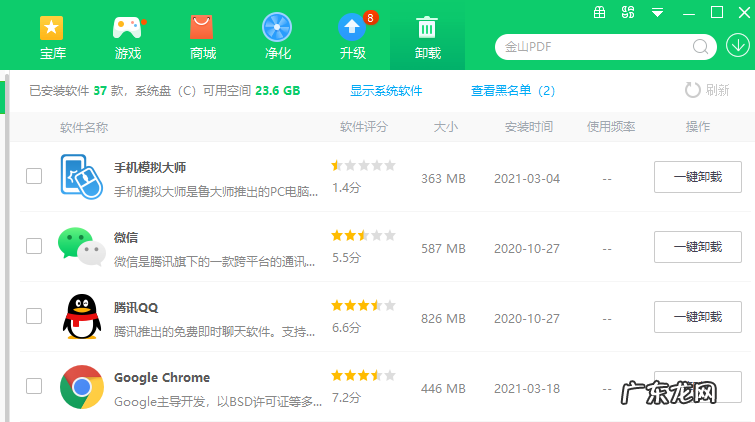Screen dimensions: 755x422
Task: Click the Google Chrome icon
Action: (x=82, y=387)
